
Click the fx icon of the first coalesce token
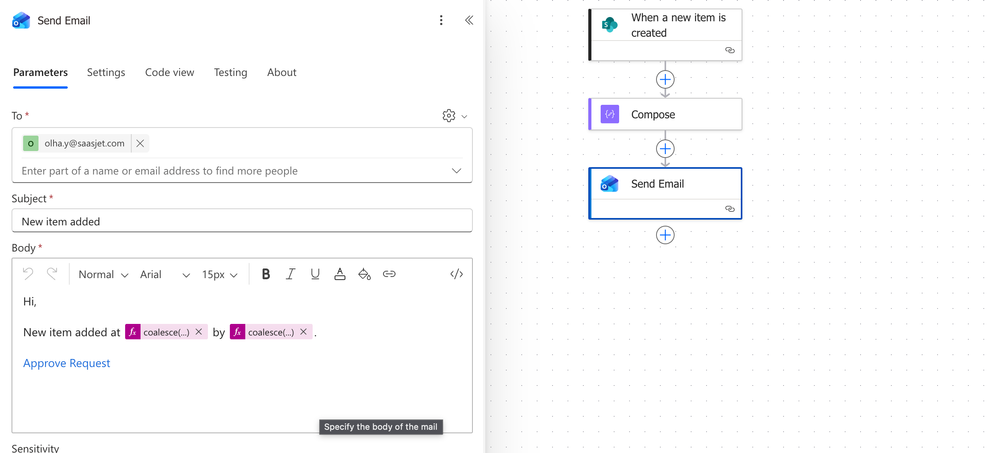pyautogui.click(x=132, y=332)
